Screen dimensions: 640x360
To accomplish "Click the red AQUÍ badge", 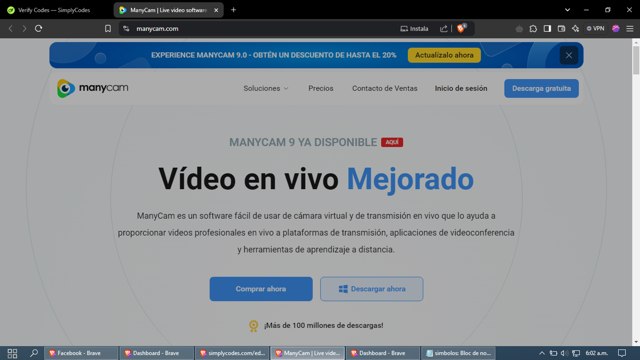I will [x=392, y=142].
